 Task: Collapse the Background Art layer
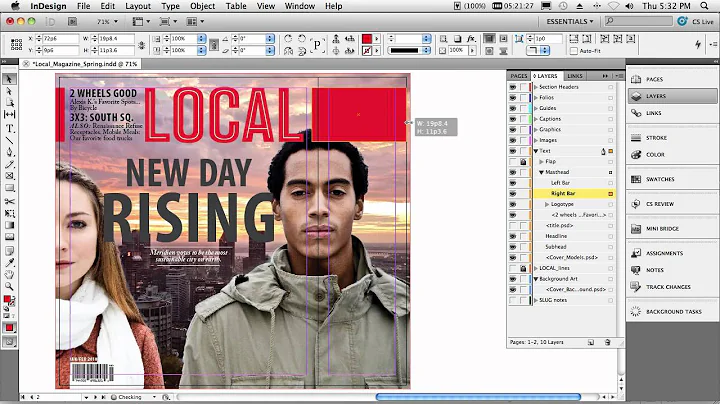535,279
